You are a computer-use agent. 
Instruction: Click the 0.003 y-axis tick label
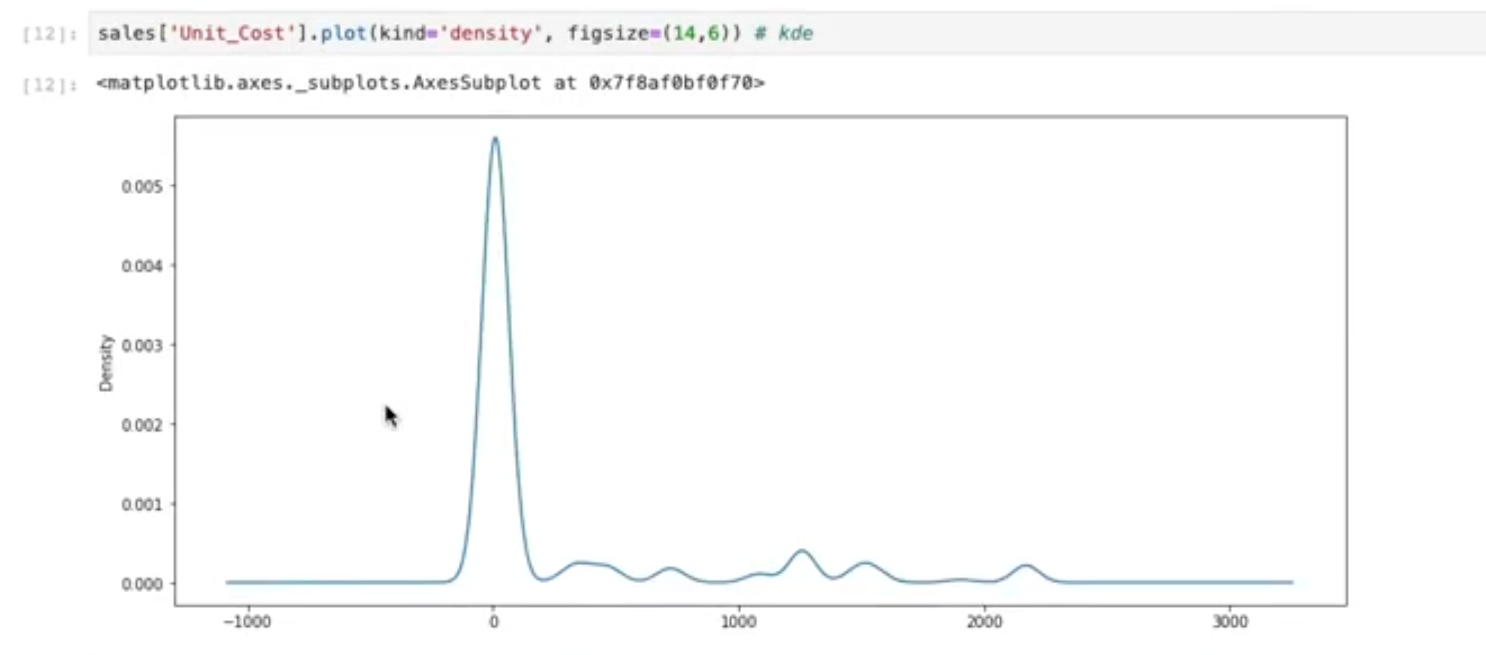click(142, 345)
